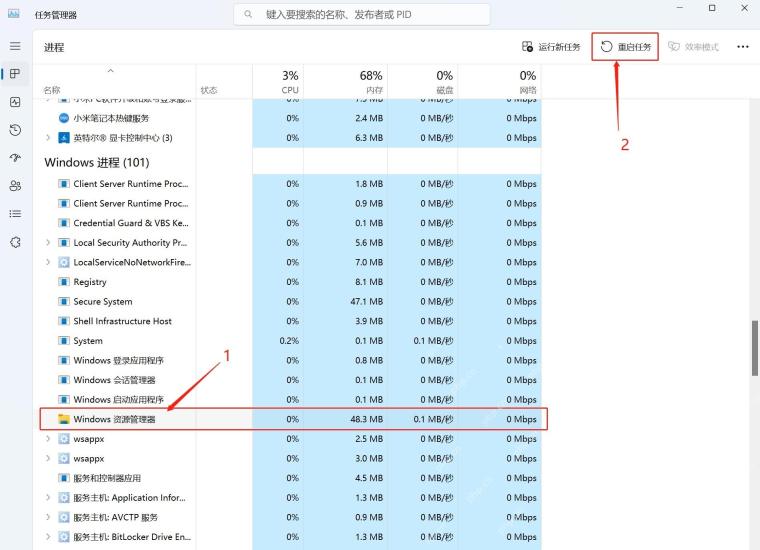Screen dimensions: 760x550
Task: Click the 服务主机: AVCTP 服务 gear icon
Action: point(63,517)
